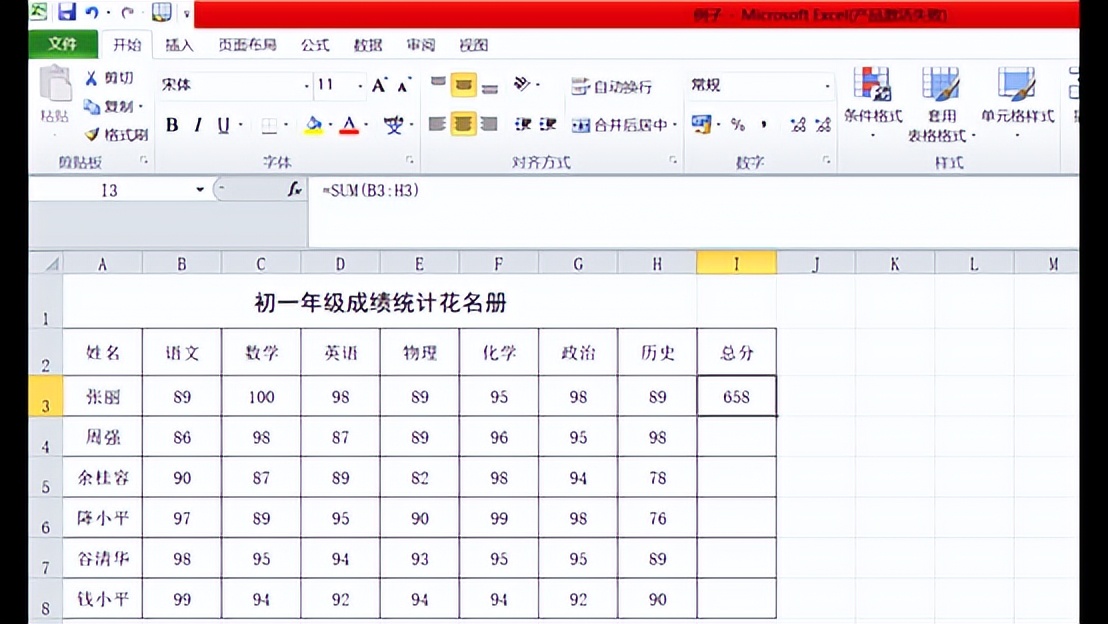The width and height of the screenshot is (1108, 624).
Task: Open 字体 group dialog launcher
Action: 409,161
